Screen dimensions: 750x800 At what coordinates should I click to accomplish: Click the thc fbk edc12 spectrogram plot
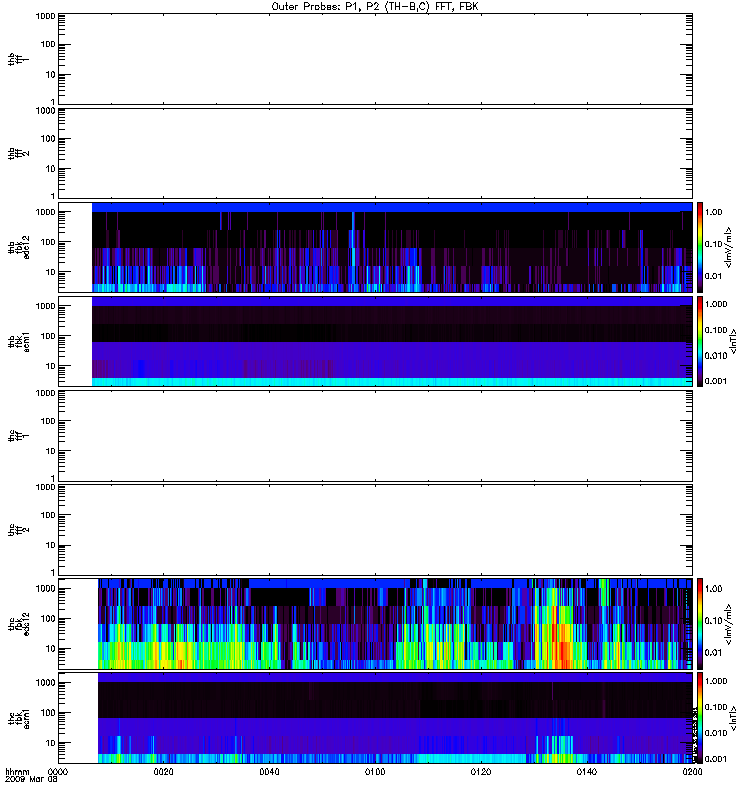click(376, 624)
